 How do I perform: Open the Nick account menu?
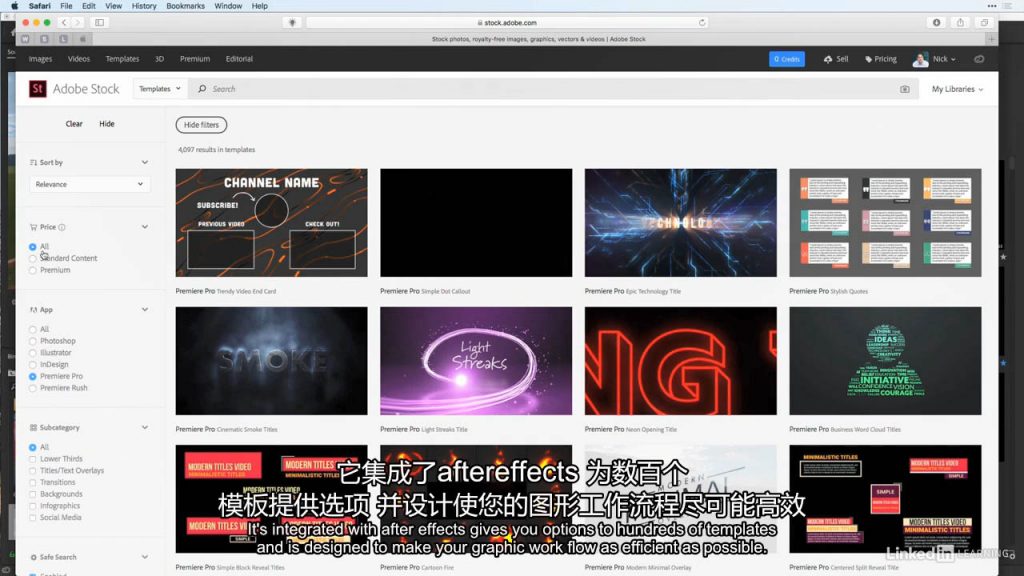click(x=944, y=59)
